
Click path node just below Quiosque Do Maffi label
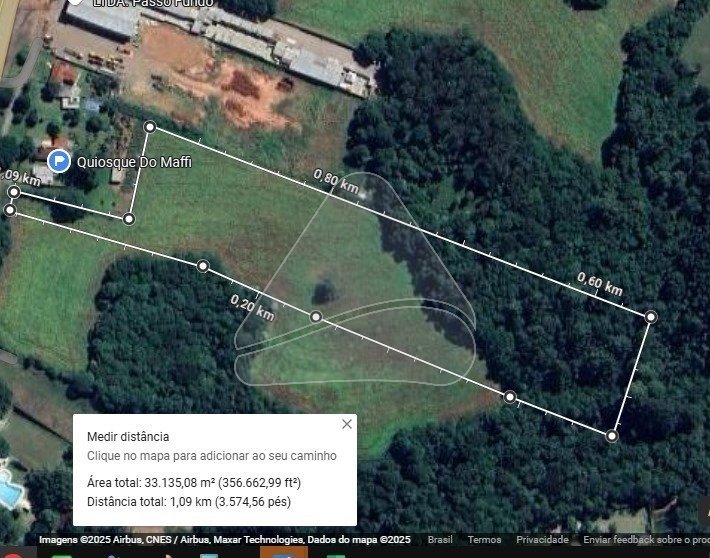129,219
